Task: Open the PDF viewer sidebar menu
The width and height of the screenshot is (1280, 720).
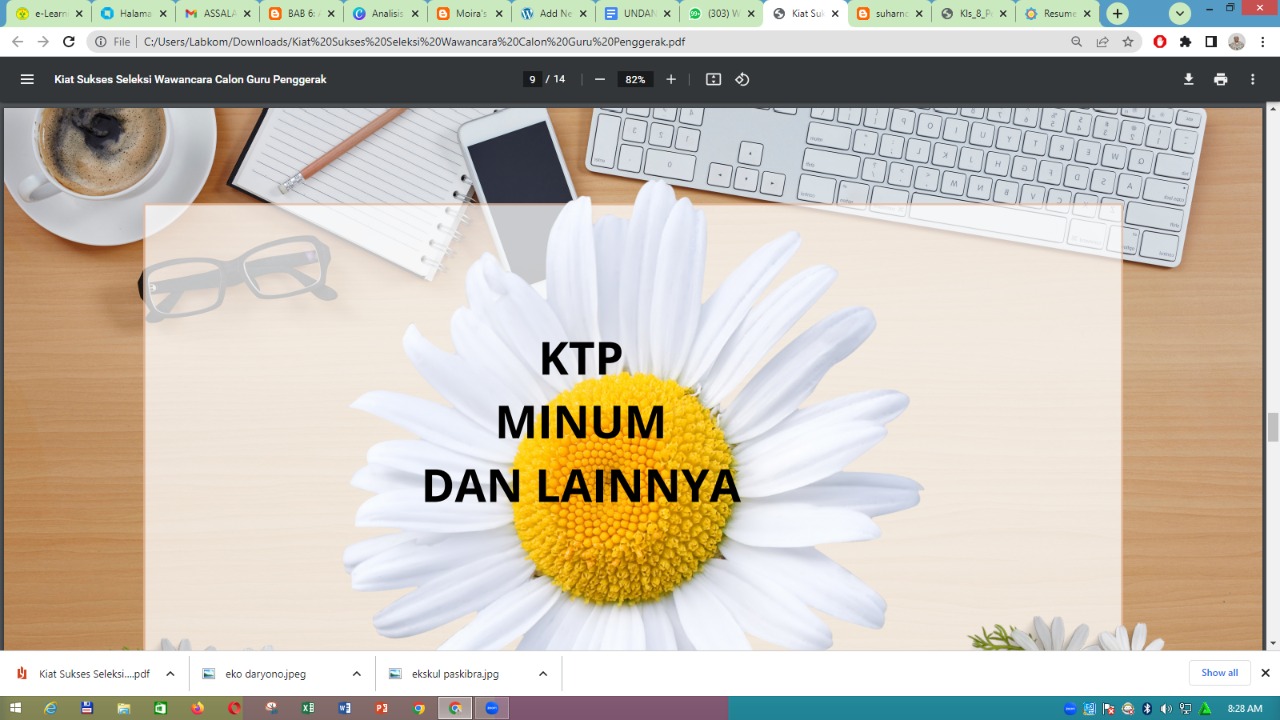Action: tap(27, 79)
